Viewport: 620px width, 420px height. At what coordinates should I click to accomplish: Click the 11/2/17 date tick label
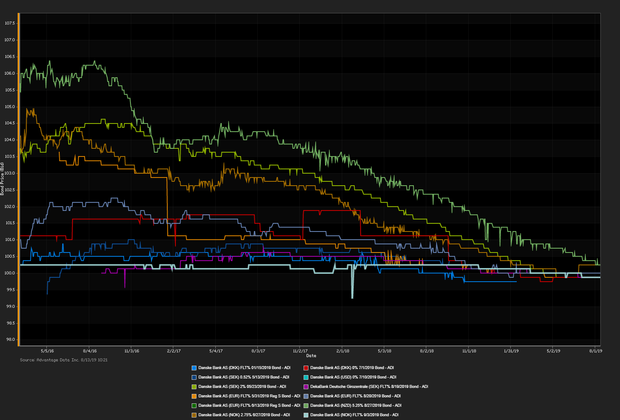point(301,351)
